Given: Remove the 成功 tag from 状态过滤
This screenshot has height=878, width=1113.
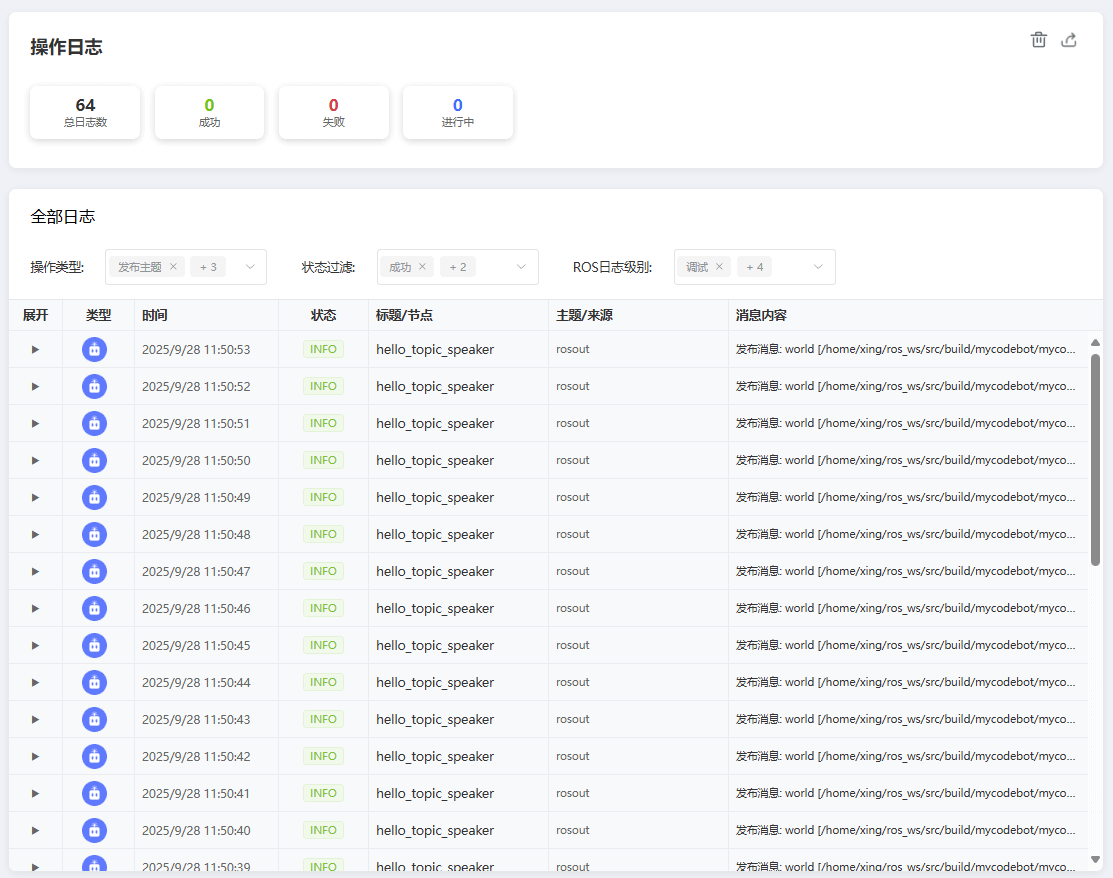Looking at the screenshot, I should [422, 267].
